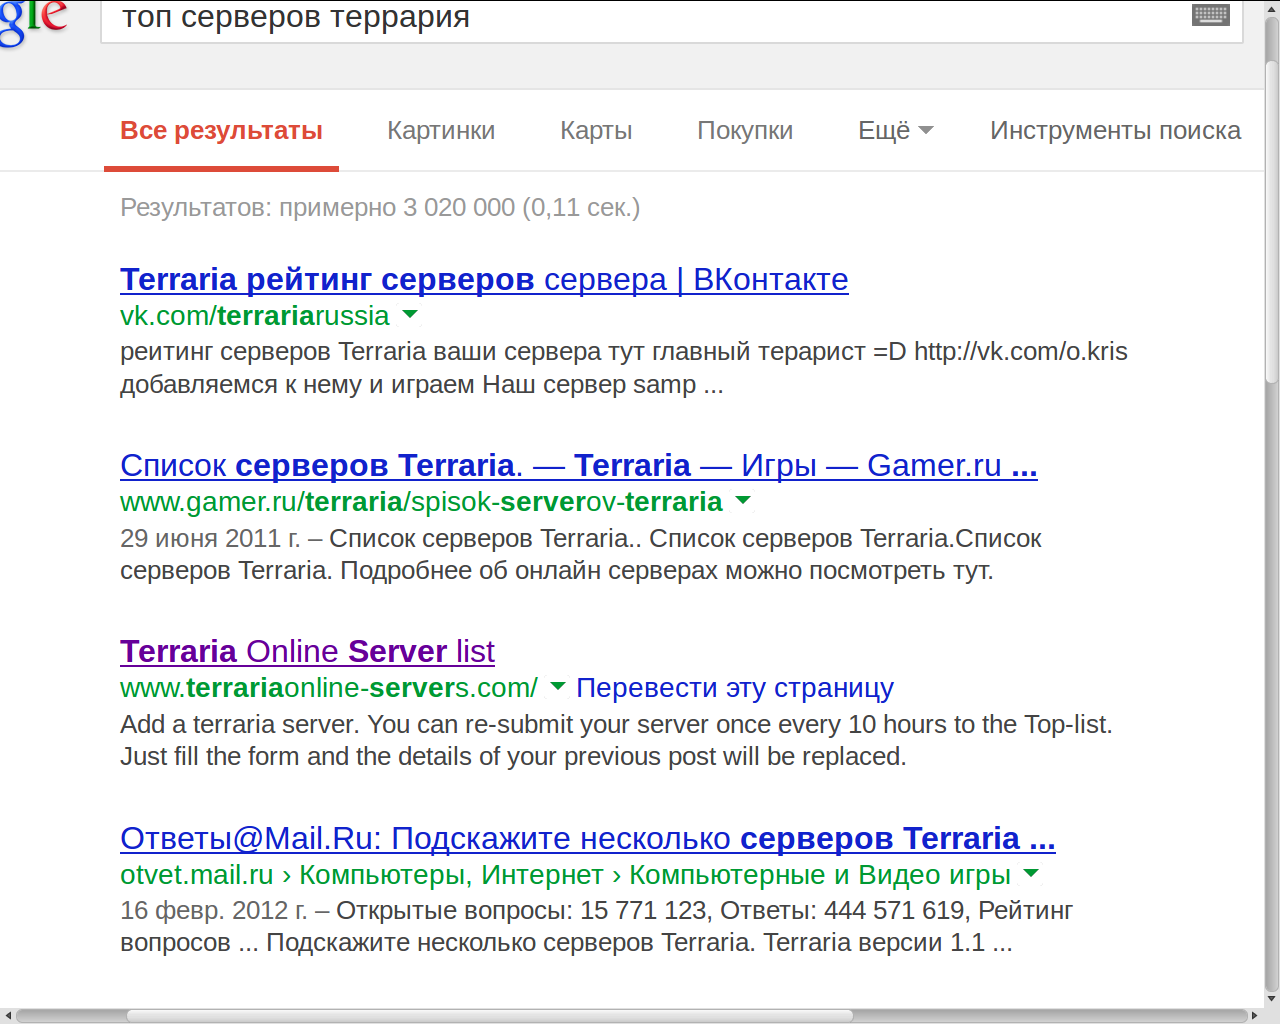Open Terraria Online Server list result
Image resolution: width=1280 pixels, height=1024 pixels.
click(307, 651)
